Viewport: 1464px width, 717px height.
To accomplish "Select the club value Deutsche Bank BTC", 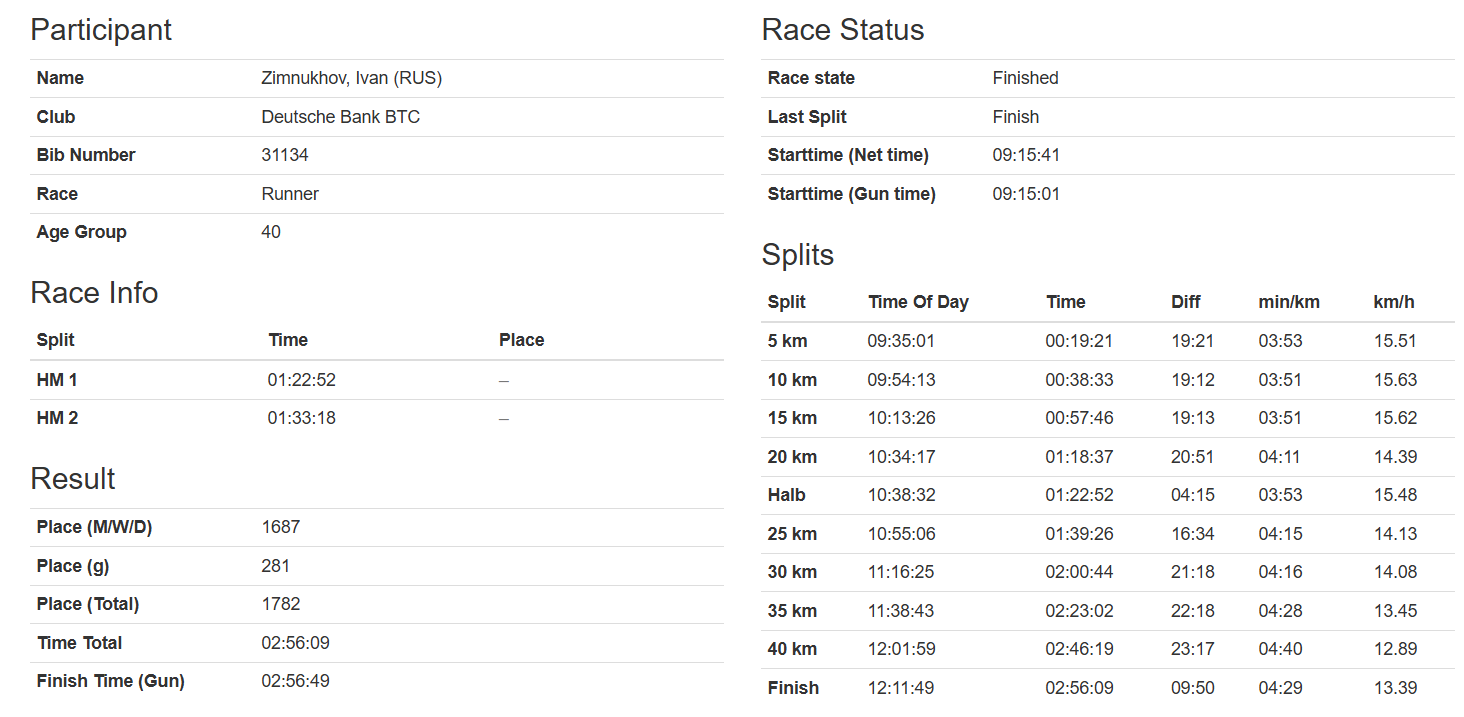I will coord(340,117).
